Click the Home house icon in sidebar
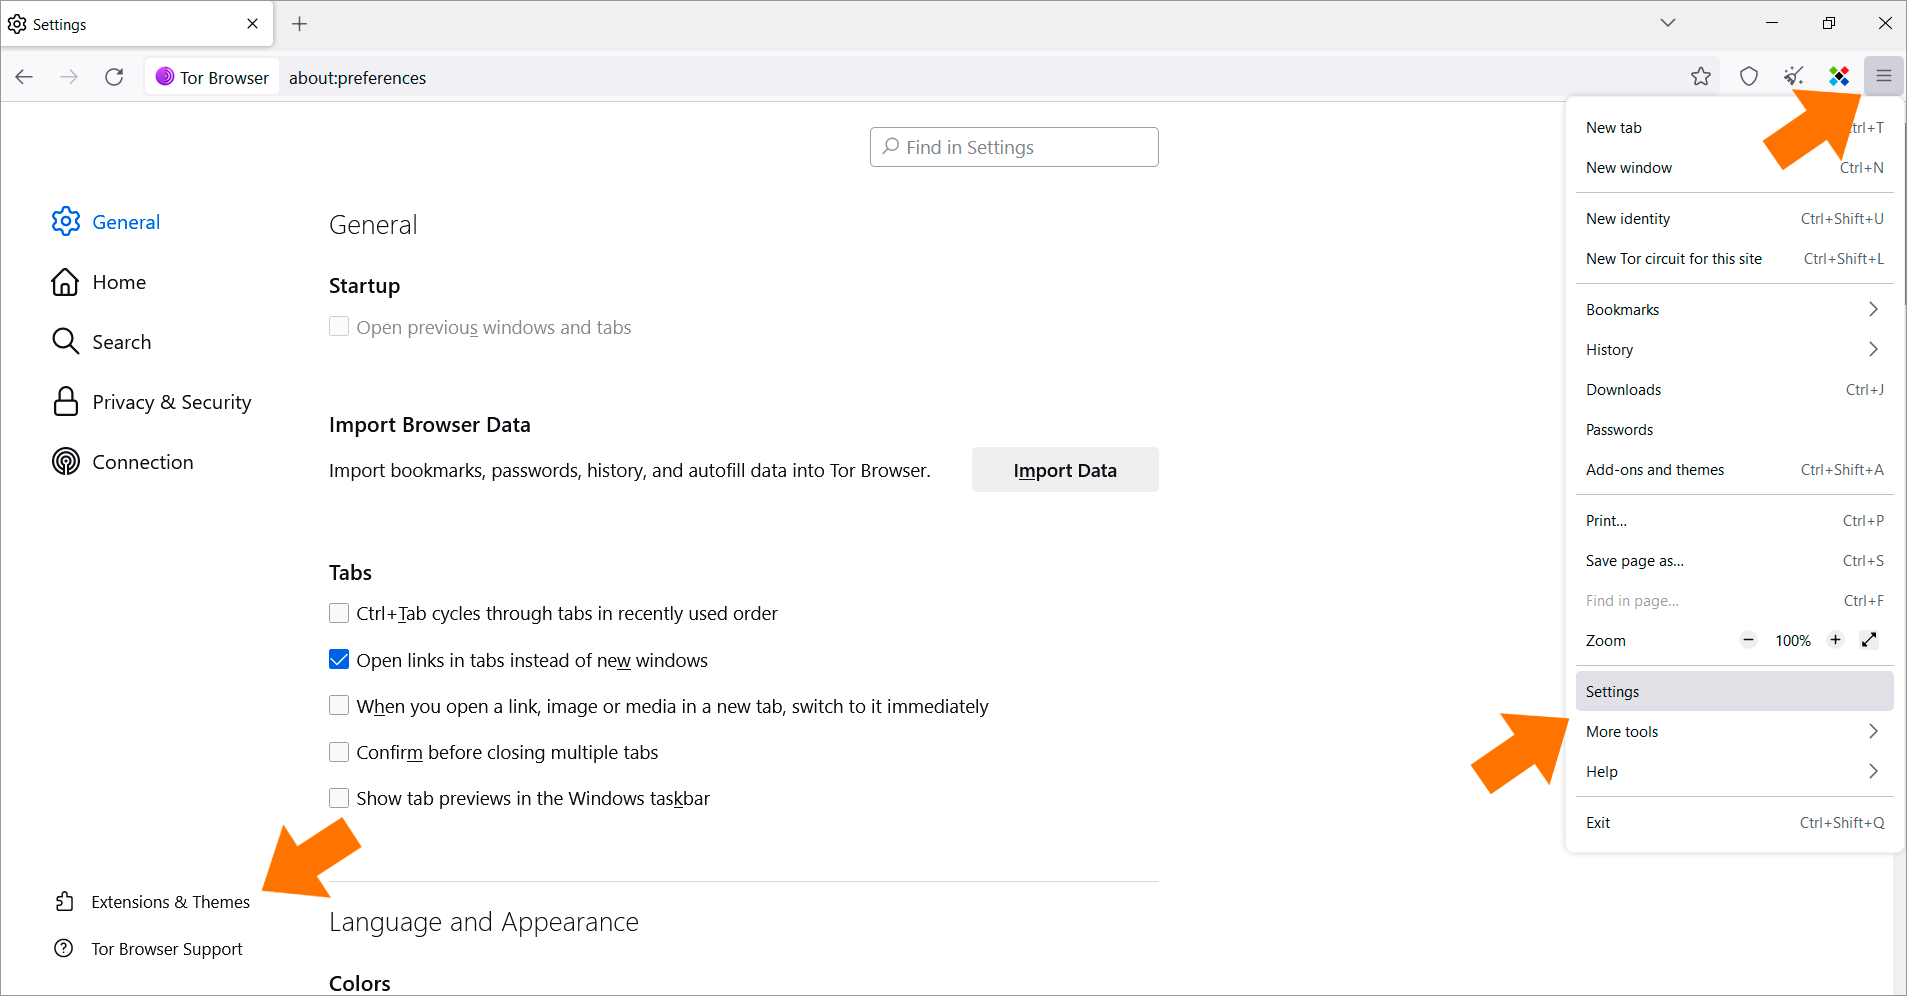Image resolution: width=1907 pixels, height=996 pixels. coord(66,282)
